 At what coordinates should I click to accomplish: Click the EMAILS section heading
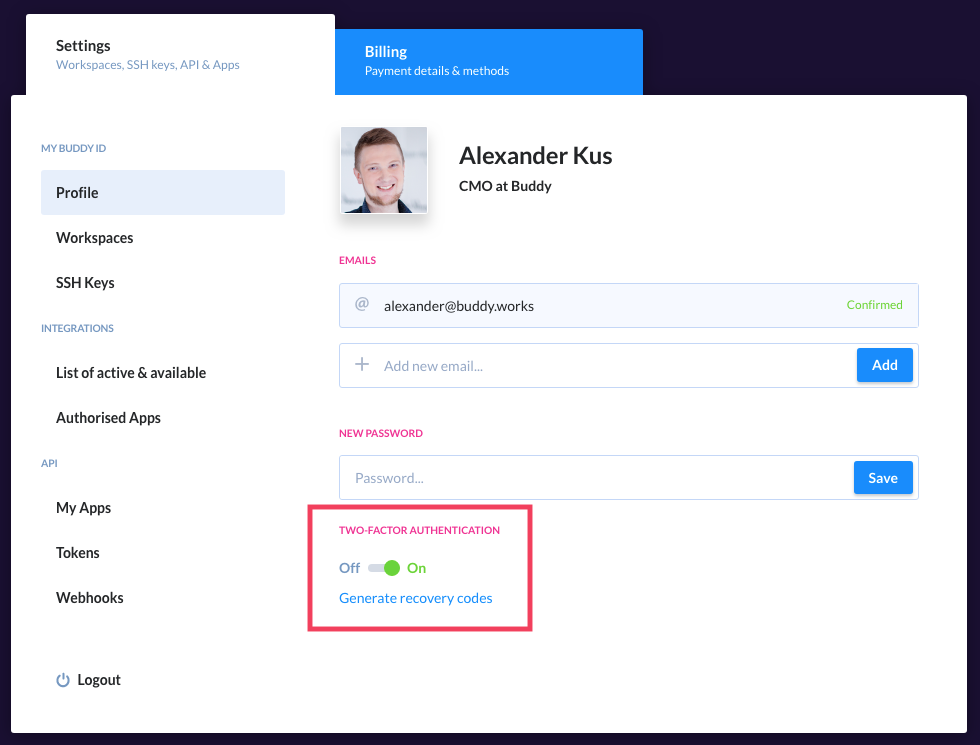[x=358, y=260]
